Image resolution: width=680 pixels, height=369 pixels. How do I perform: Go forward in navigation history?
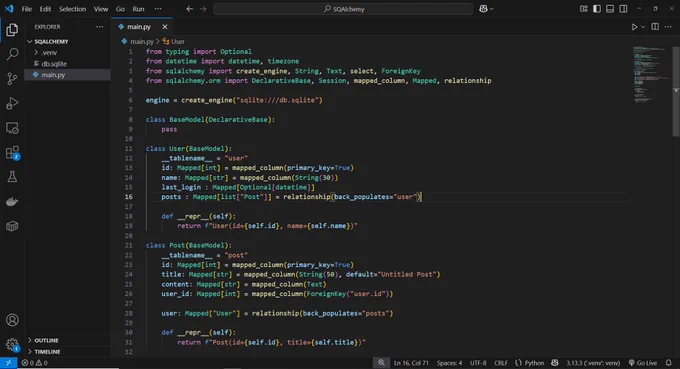(x=203, y=9)
